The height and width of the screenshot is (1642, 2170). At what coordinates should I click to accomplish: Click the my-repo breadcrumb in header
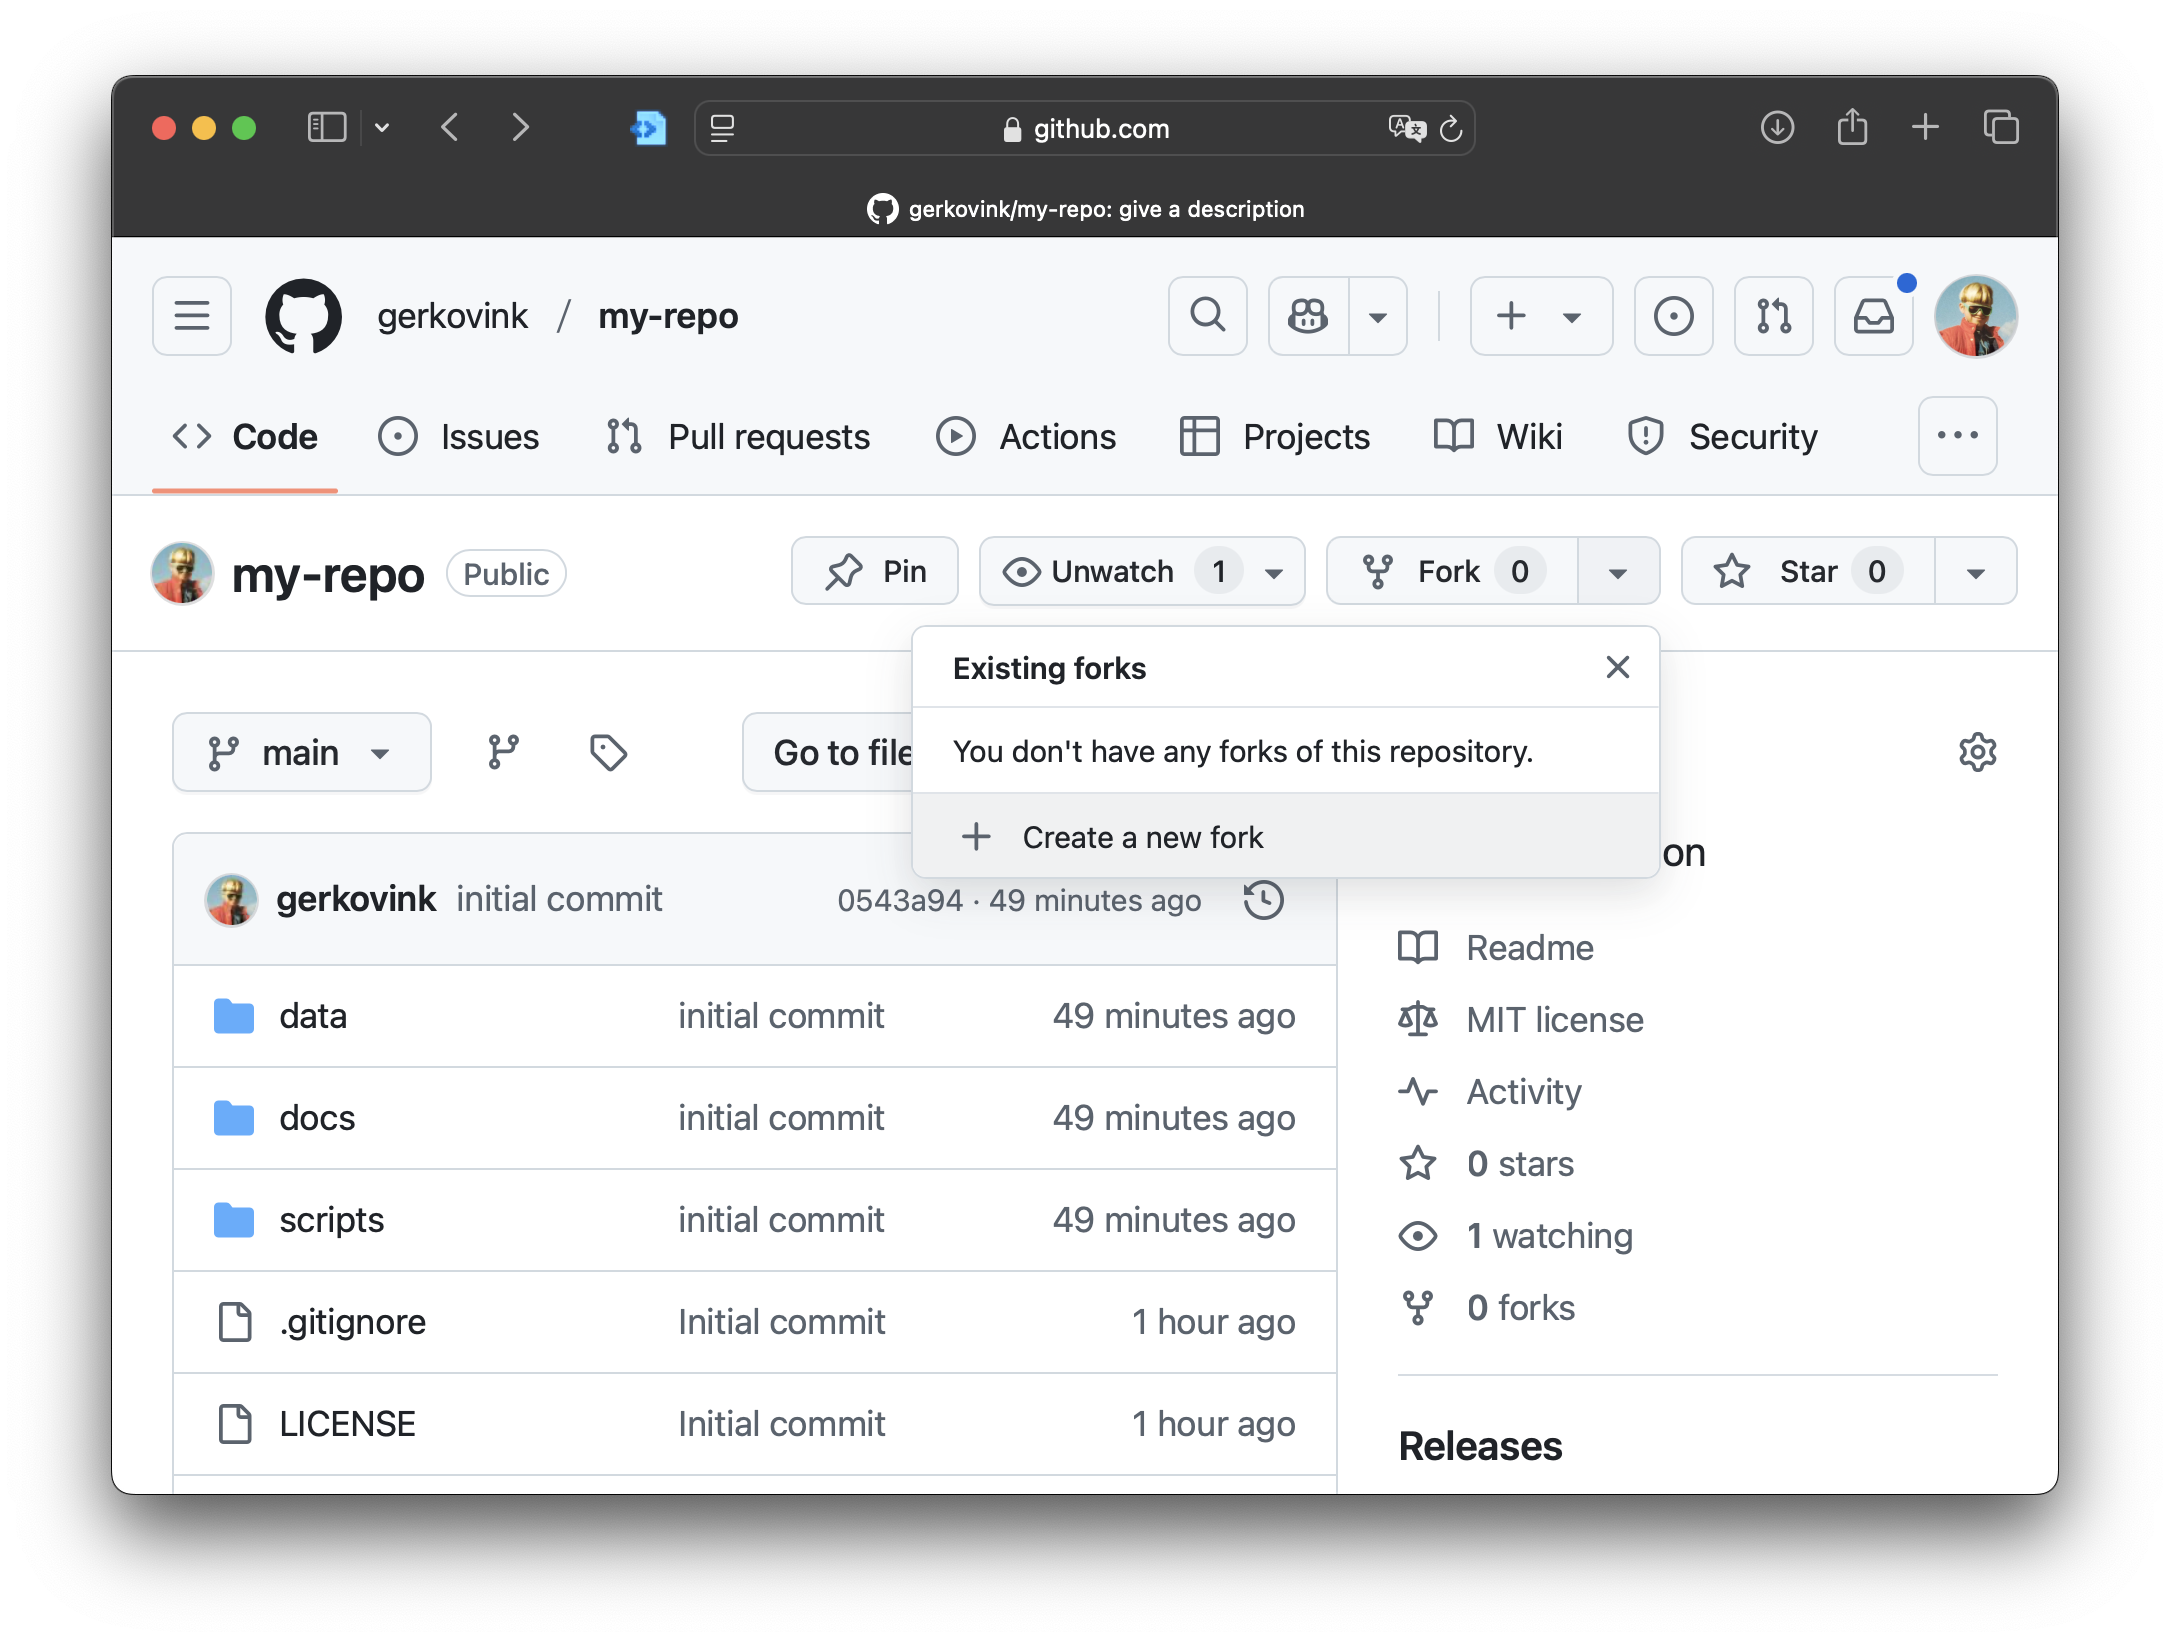pos(668,316)
